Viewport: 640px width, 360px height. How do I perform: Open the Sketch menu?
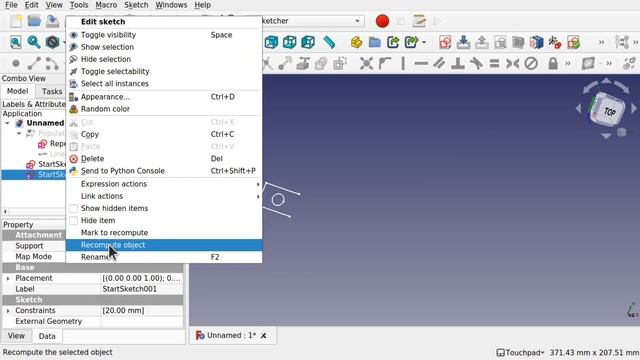(136, 5)
